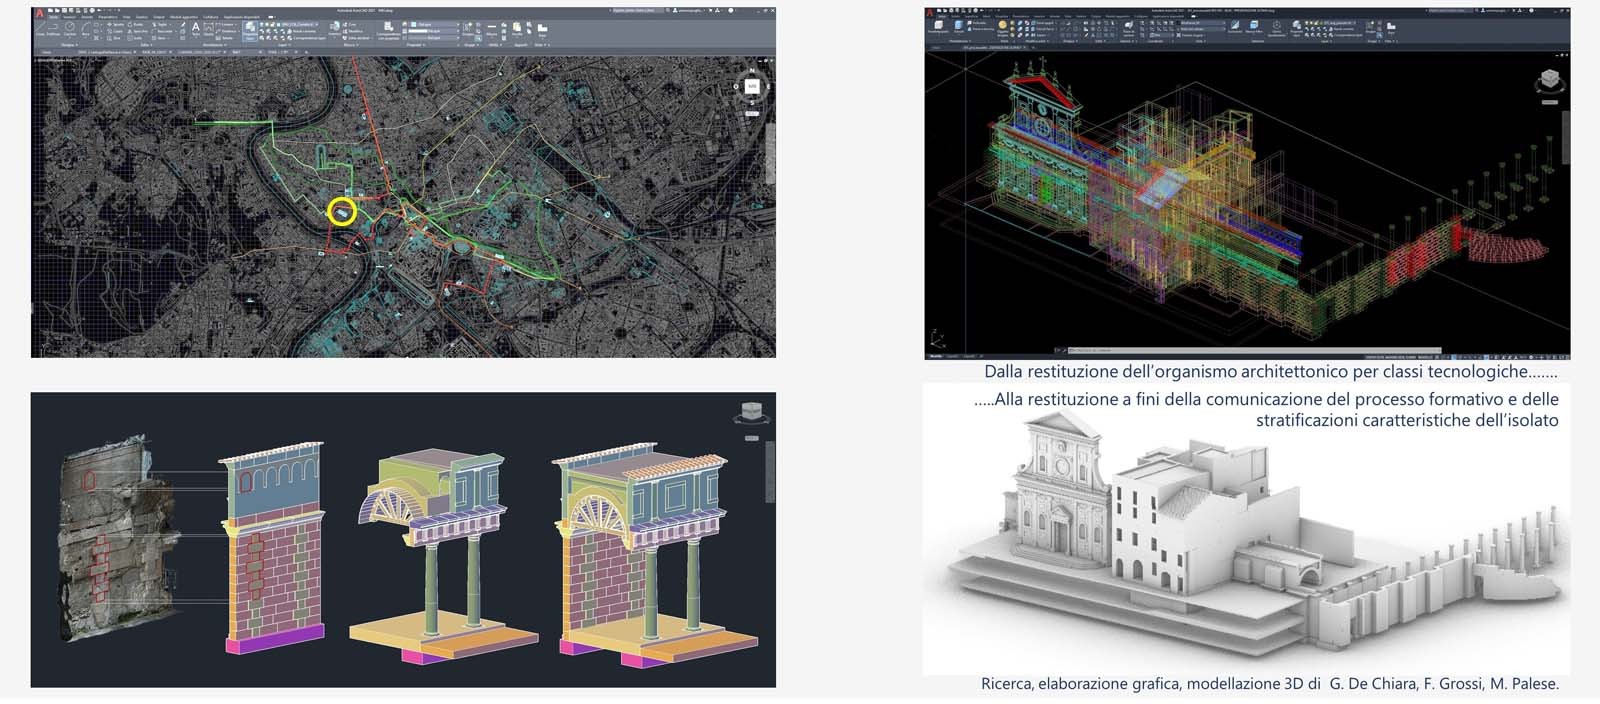Click the yellow circle marker on the map

click(x=342, y=211)
